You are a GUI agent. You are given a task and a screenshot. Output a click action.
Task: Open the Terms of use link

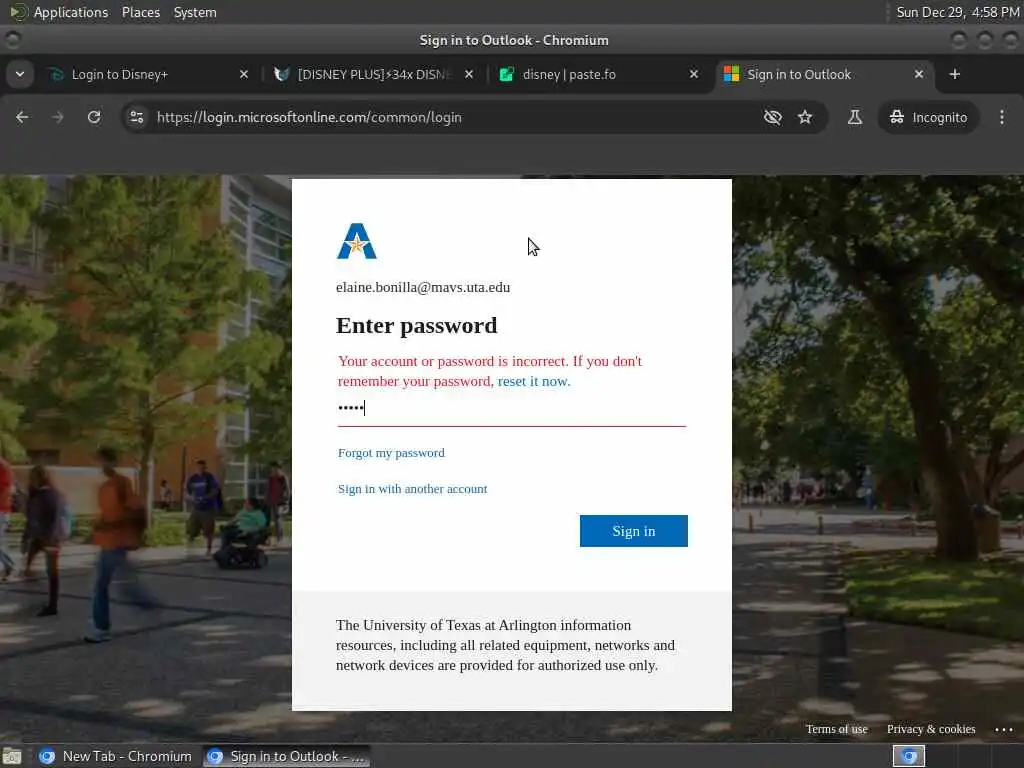(x=836, y=729)
